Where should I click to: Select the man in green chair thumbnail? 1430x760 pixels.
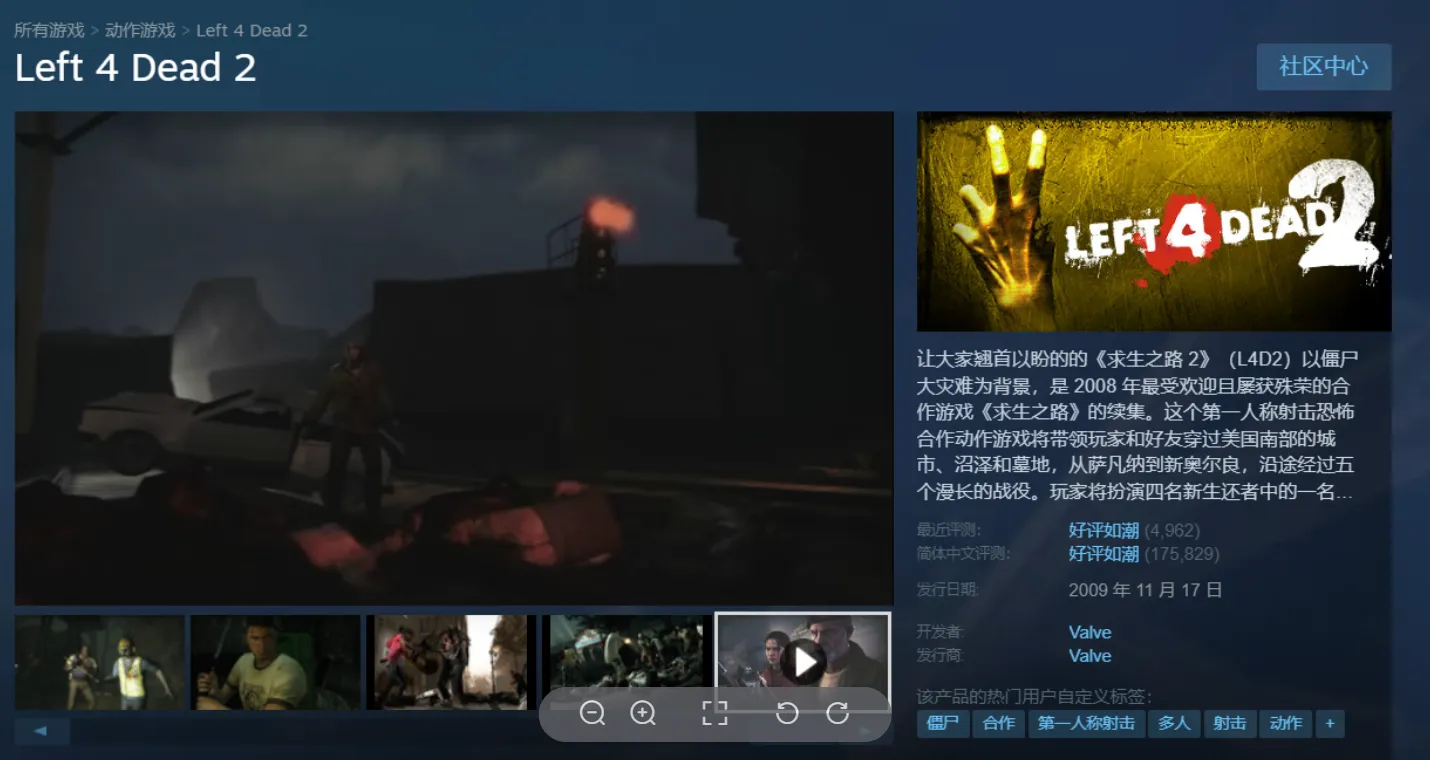(275, 662)
